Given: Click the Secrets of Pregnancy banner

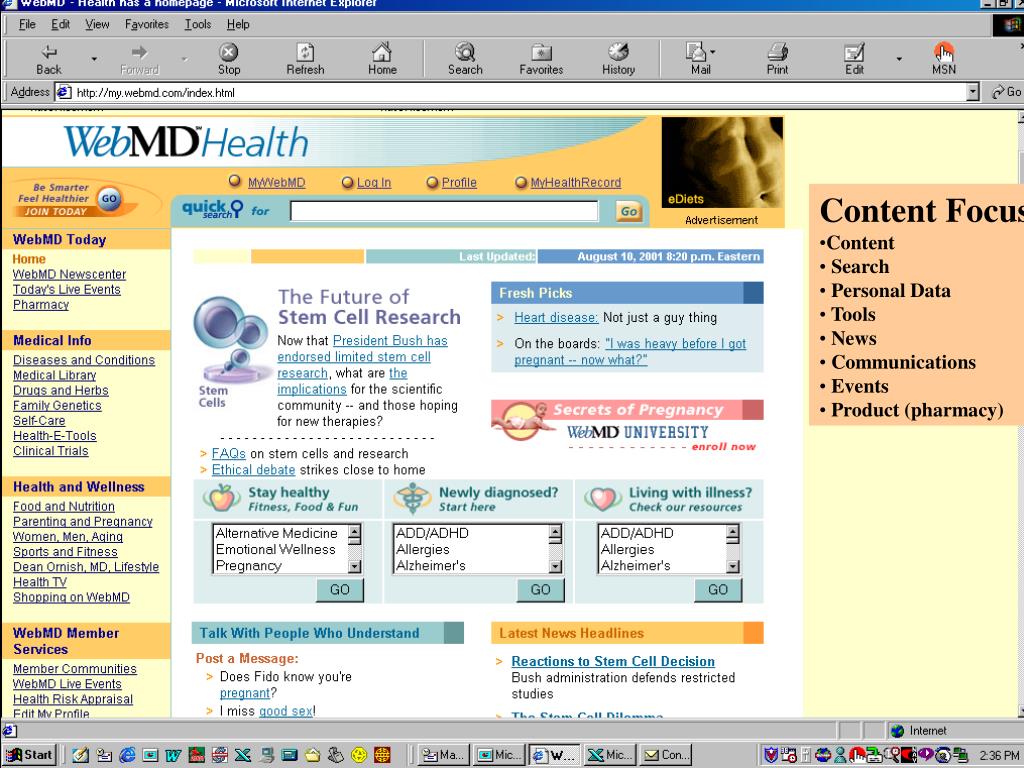Looking at the screenshot, I should tap(627, 426).
